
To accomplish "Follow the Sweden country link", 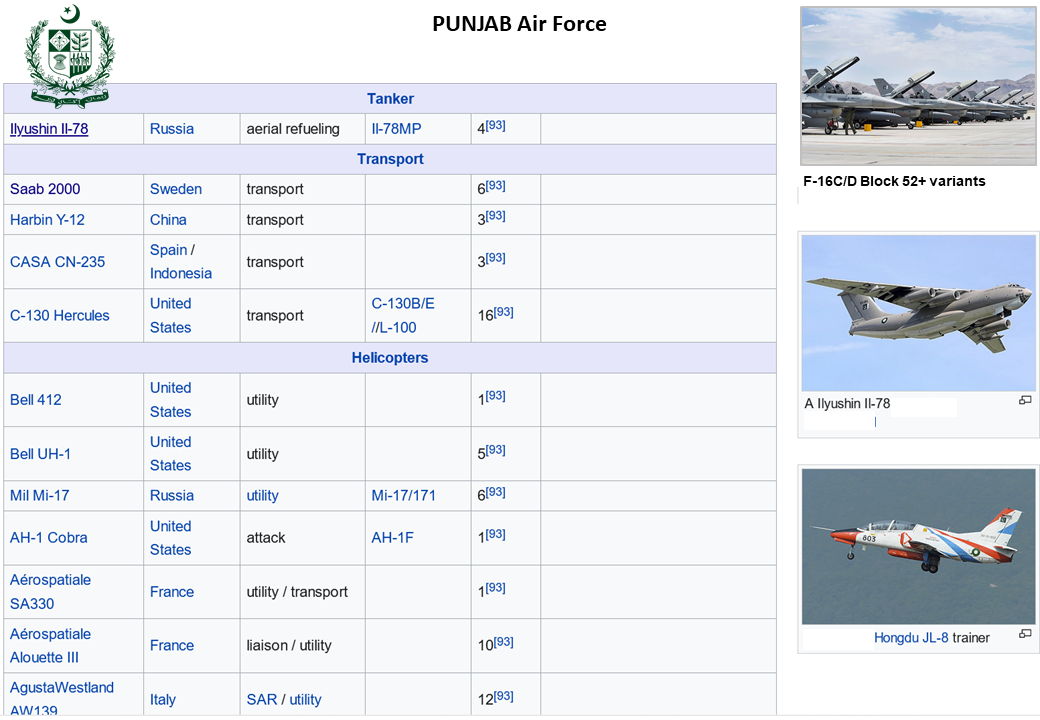I will point(176,189).
